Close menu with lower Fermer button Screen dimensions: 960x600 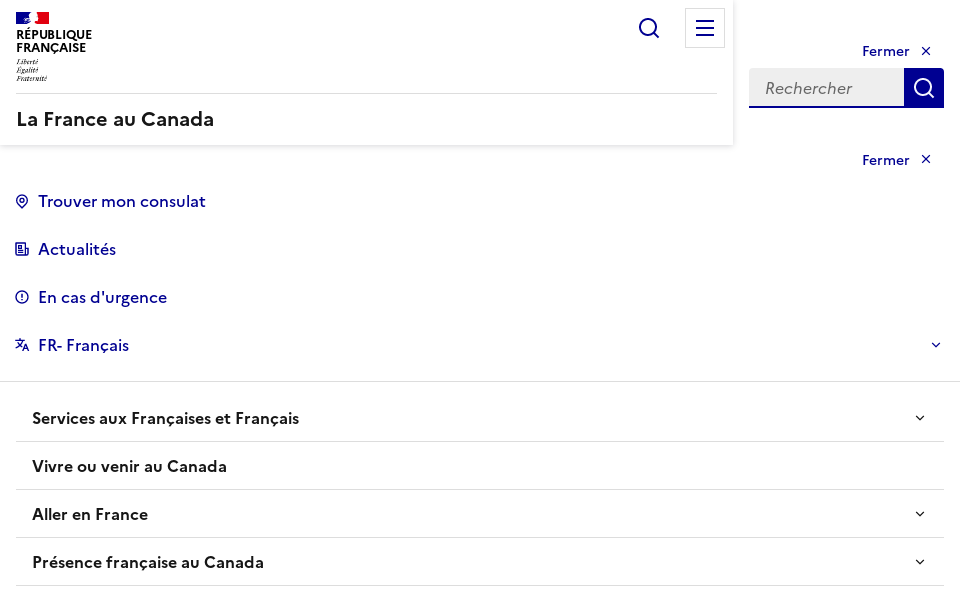(x=896, y=160)
